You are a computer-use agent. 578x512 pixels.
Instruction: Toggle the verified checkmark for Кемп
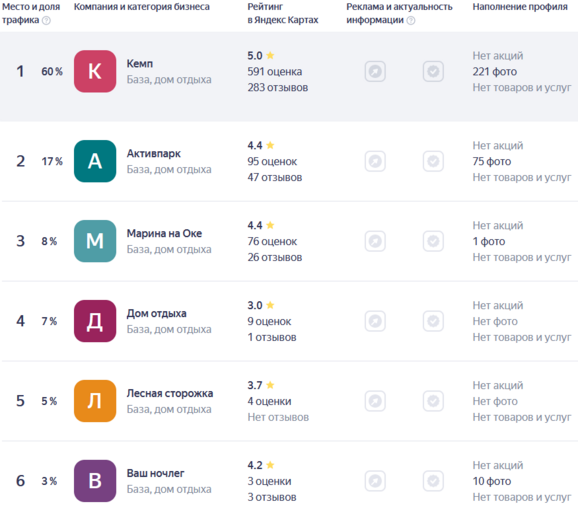433,71
